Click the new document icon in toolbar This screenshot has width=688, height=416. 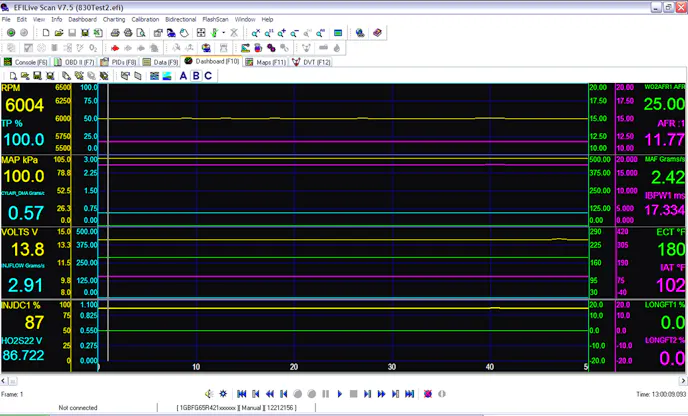click(47, 33)
